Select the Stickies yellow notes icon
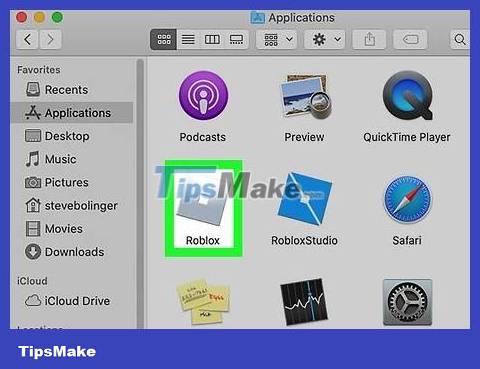This screenshot has height=369, width=480. pyautogui.click(x=203, y=301)
